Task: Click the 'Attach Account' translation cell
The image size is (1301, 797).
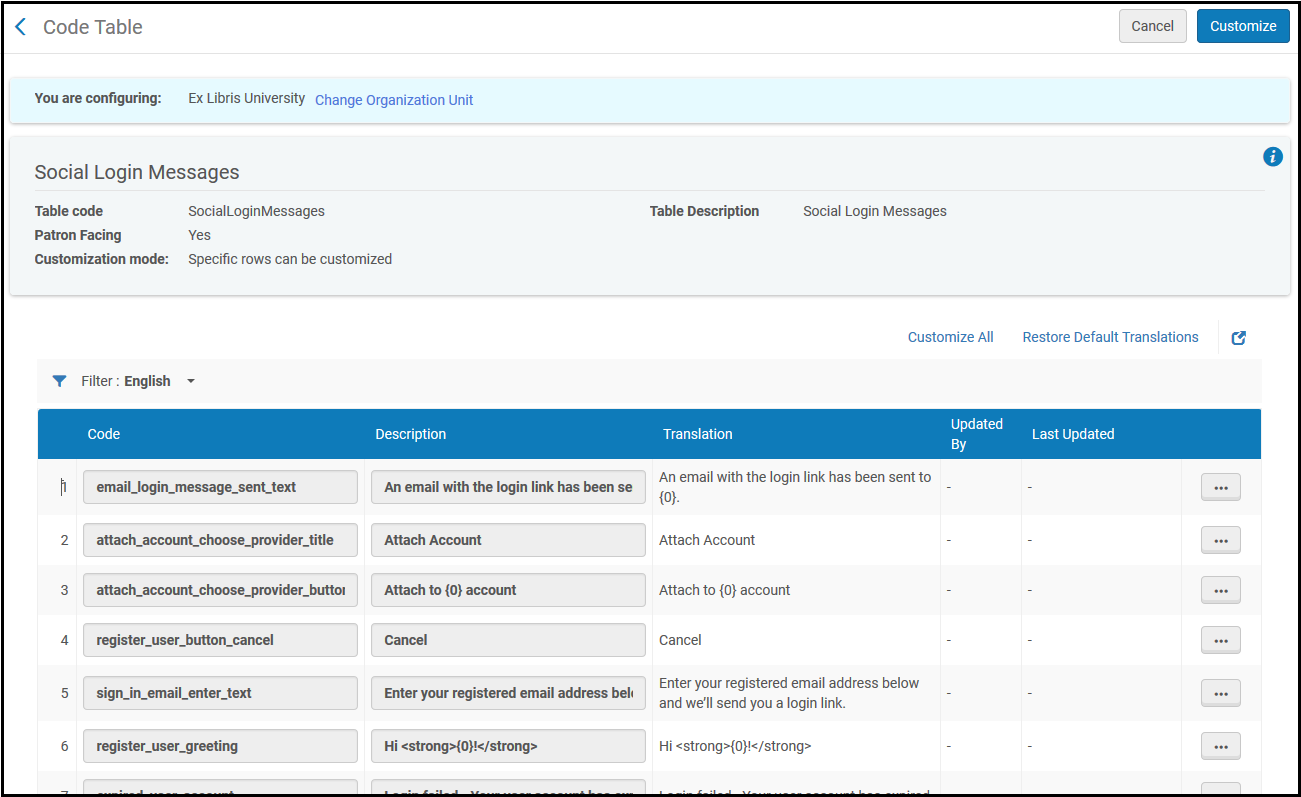Action: pos(707,540)
